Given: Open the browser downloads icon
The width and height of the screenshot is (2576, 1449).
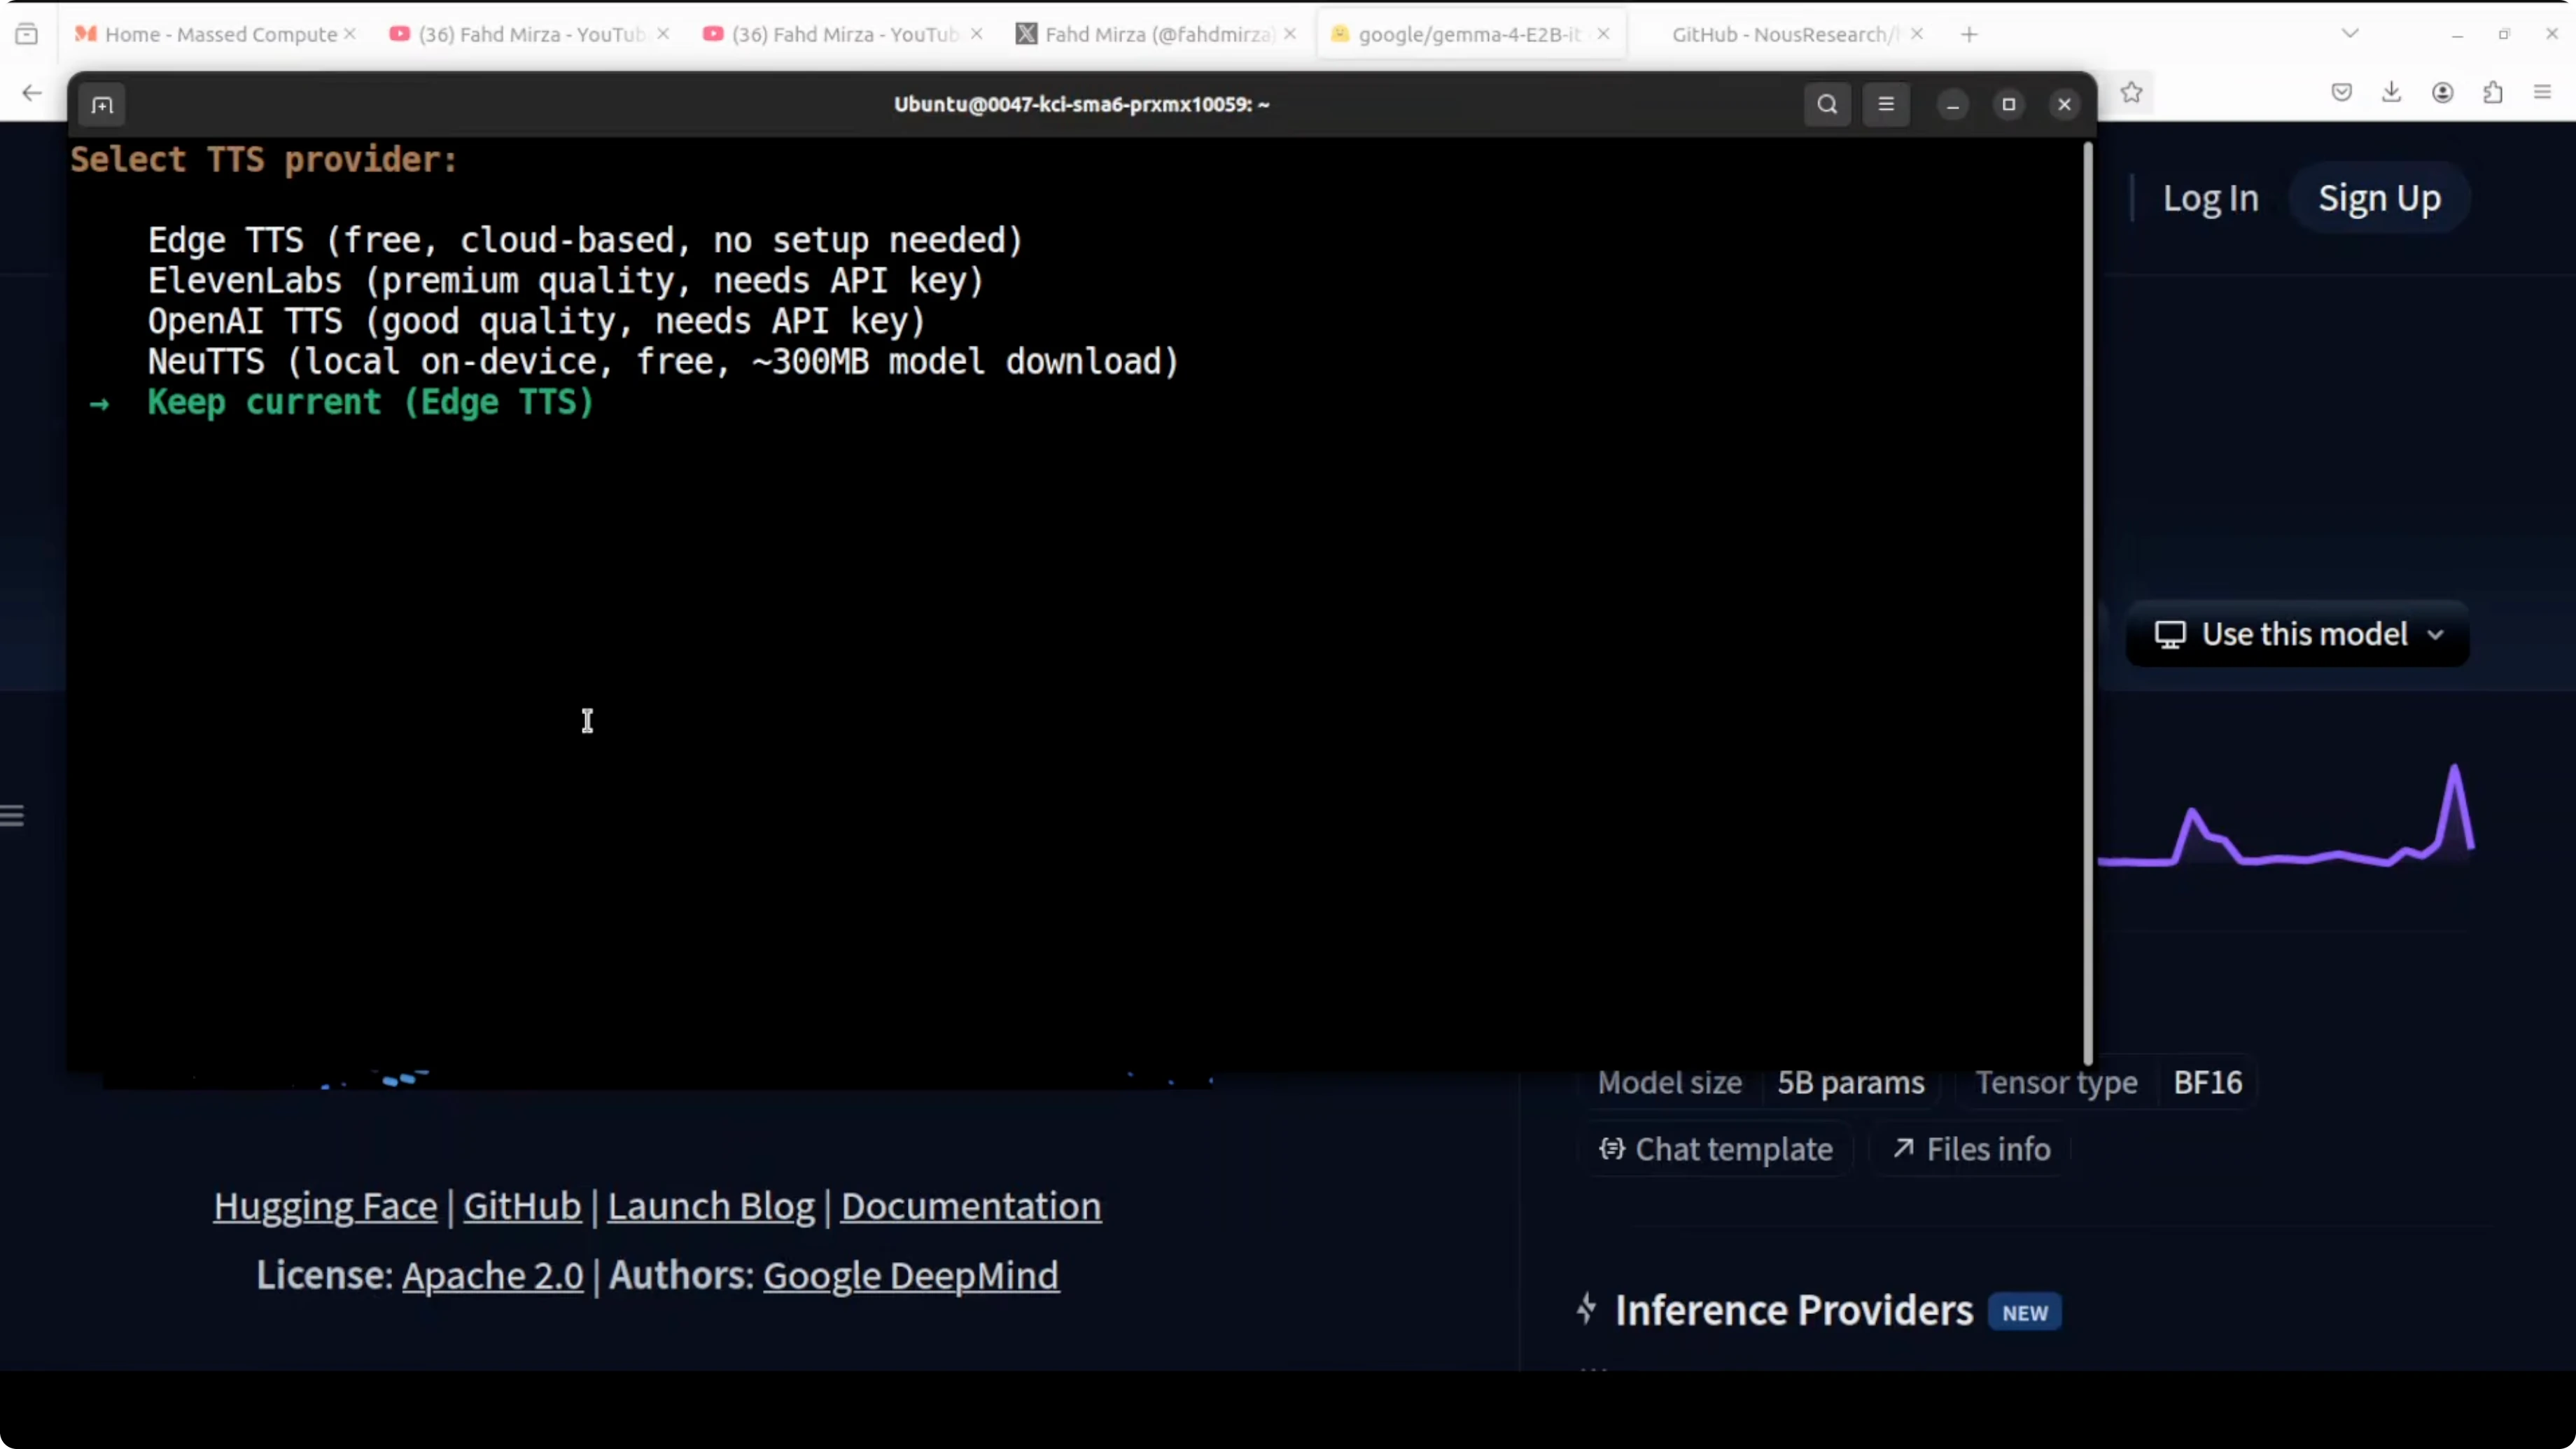Looking at the screenshot, I should coord(2391,93).
